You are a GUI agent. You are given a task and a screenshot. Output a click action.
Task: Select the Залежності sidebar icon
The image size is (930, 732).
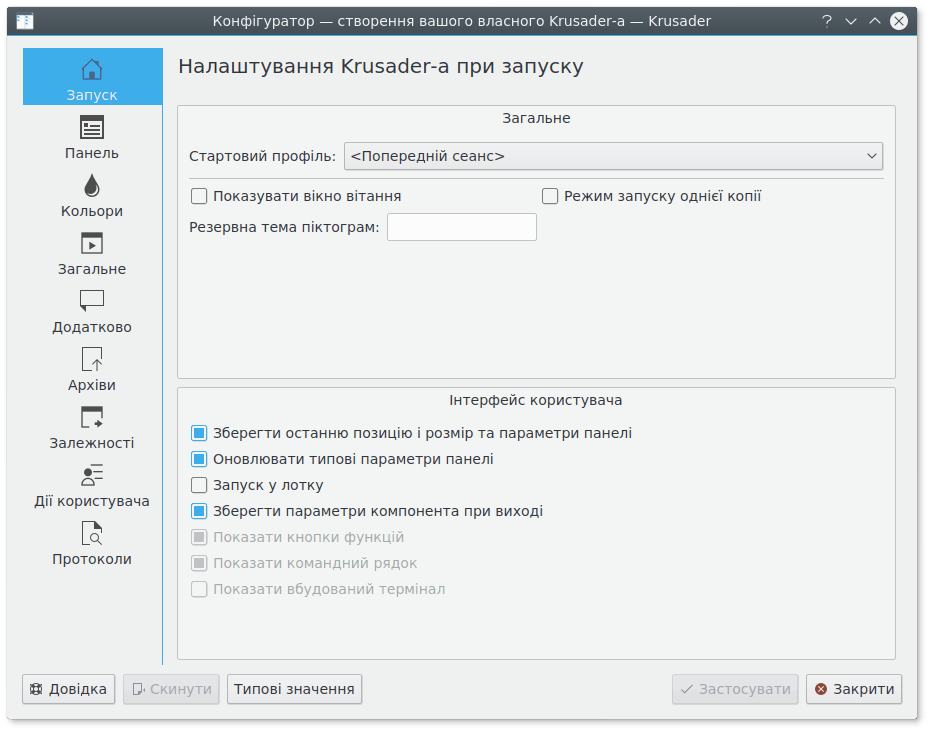pos(92,418)
